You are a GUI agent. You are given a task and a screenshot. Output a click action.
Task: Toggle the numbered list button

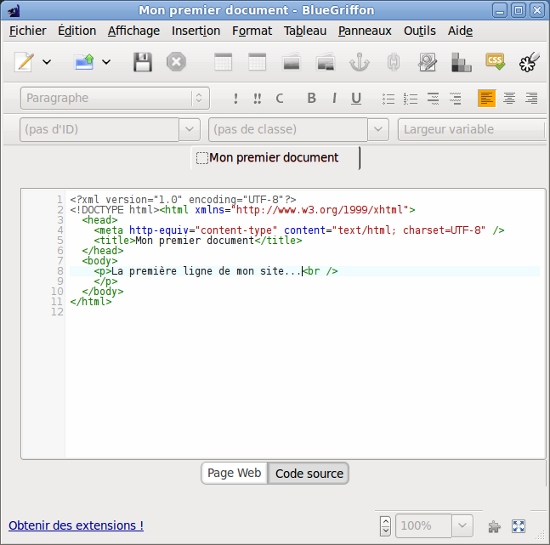click(x=410, y=99)
